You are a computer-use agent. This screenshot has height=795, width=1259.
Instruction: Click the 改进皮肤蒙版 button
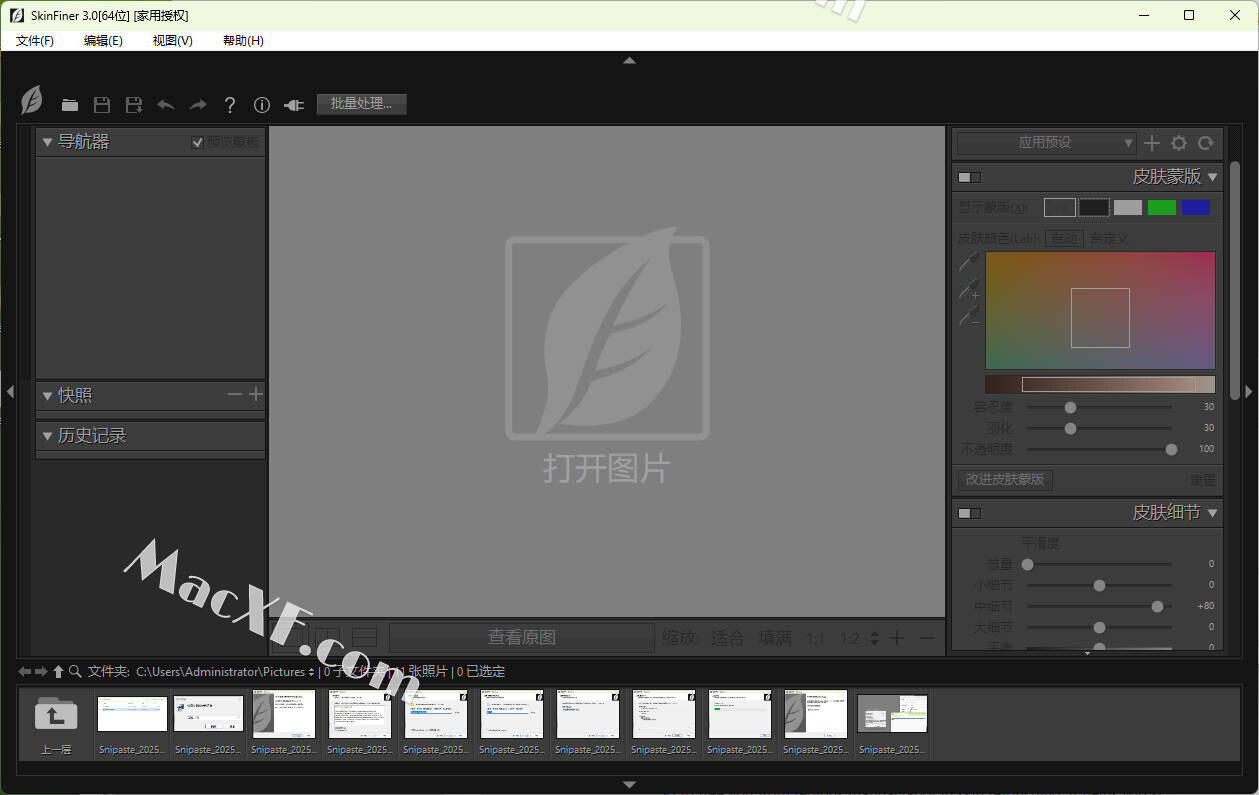(x=1004, y=479)
